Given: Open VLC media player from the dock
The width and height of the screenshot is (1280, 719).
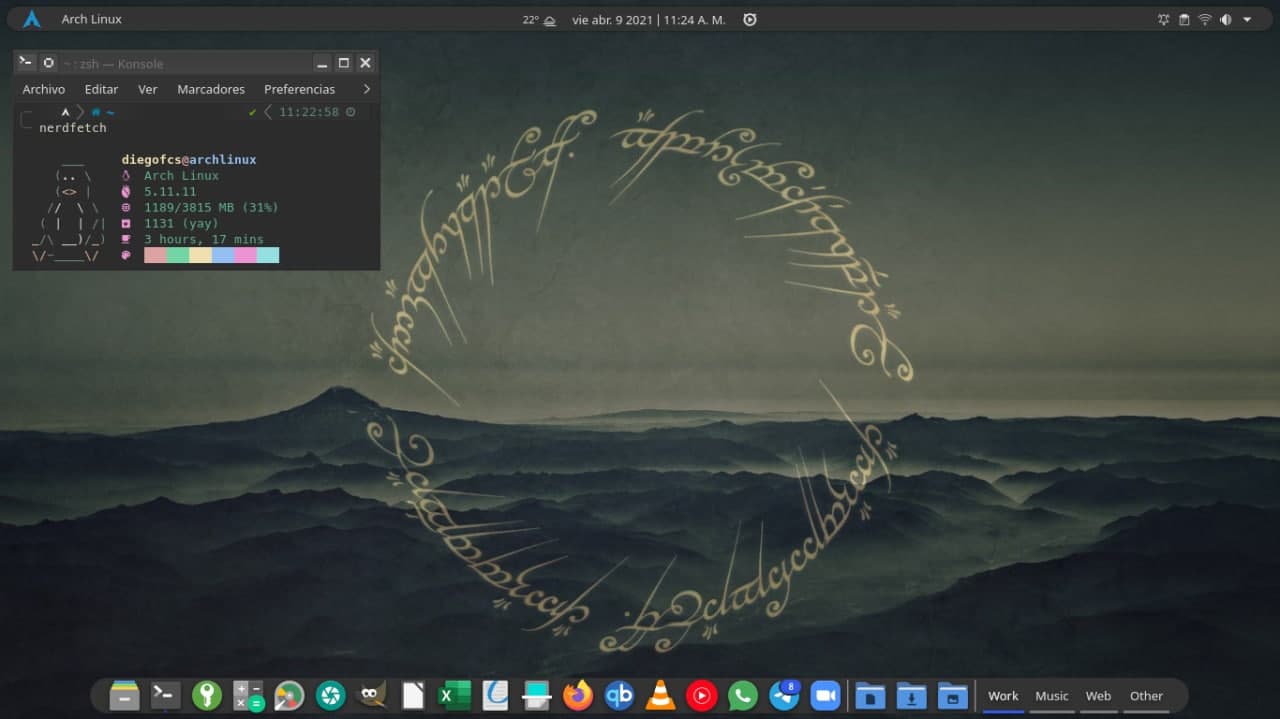Looking at the screenshot, I should [x=660, y=695].
